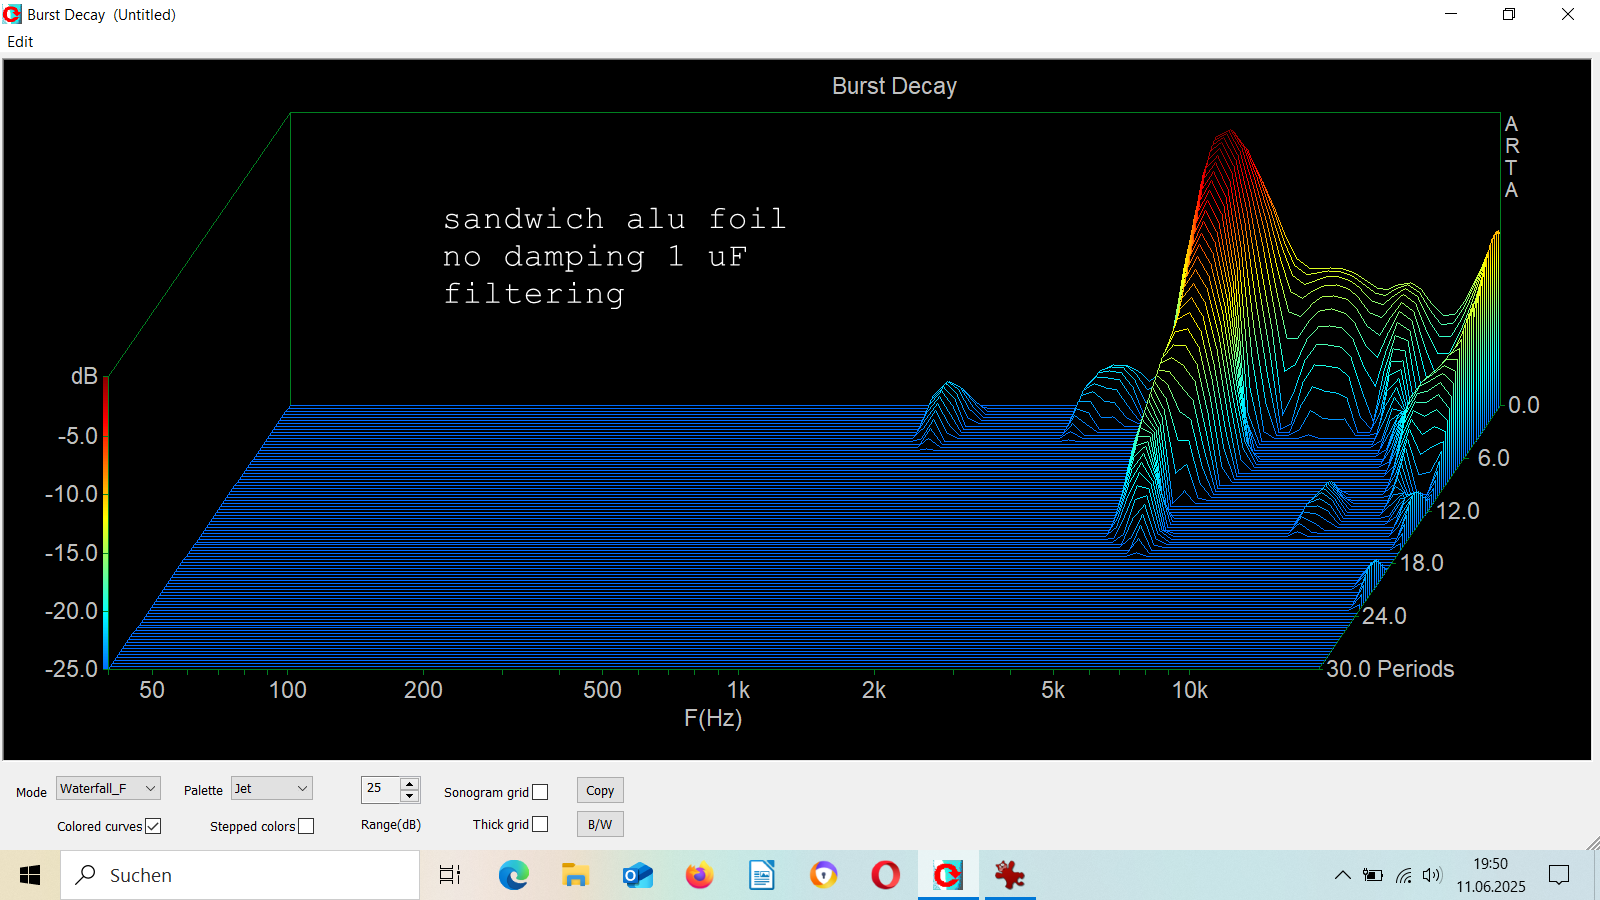The width and height of the screenshot is (1600, 900).
Task: Enable the Stepped colors checkbox
Action: [306, 826]
